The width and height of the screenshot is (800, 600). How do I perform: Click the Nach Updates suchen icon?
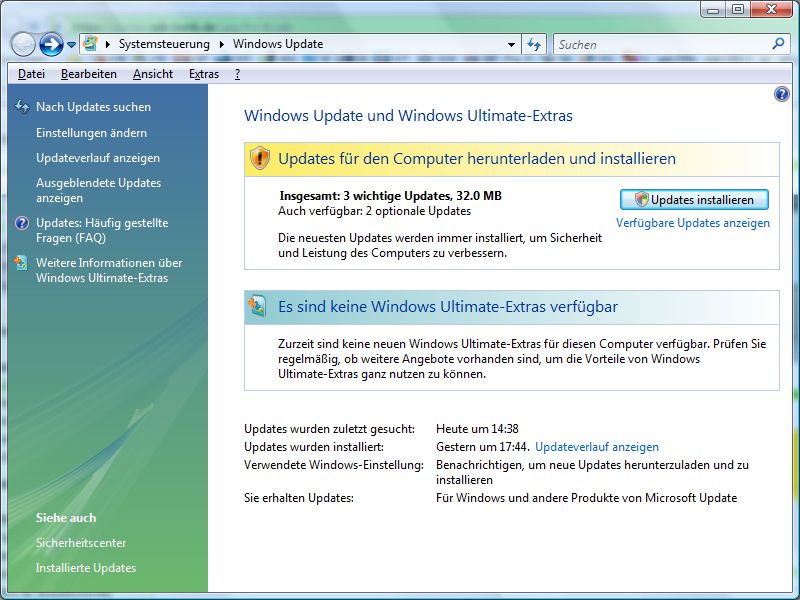pos(22,107)
